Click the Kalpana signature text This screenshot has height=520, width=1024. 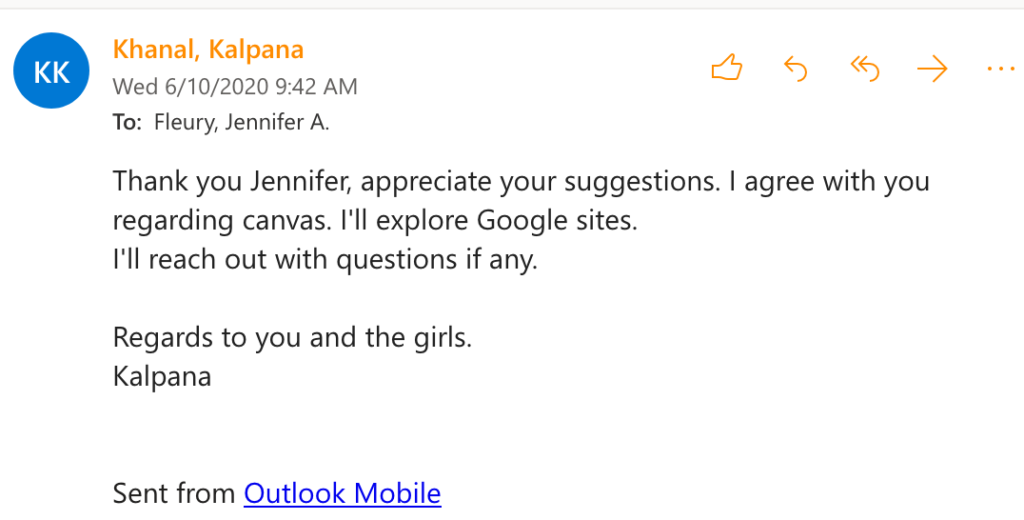pos(162,377)
